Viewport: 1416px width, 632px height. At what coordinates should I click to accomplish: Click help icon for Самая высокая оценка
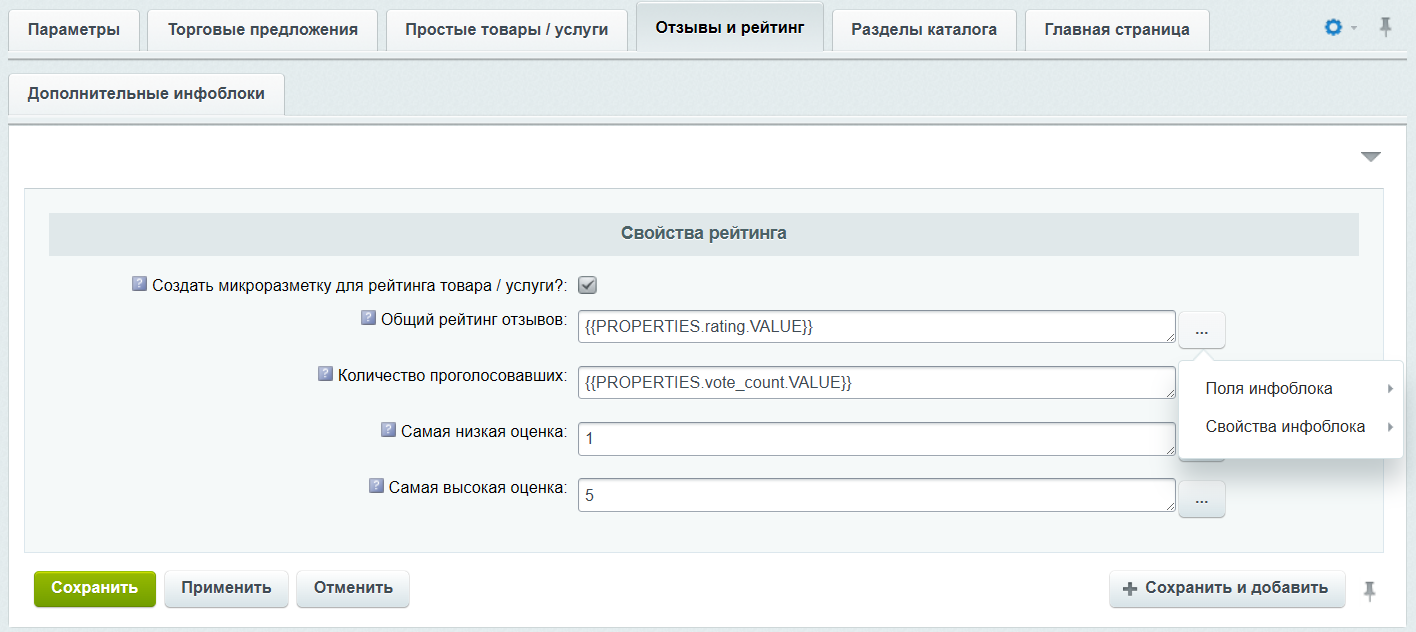click(376, 486)
